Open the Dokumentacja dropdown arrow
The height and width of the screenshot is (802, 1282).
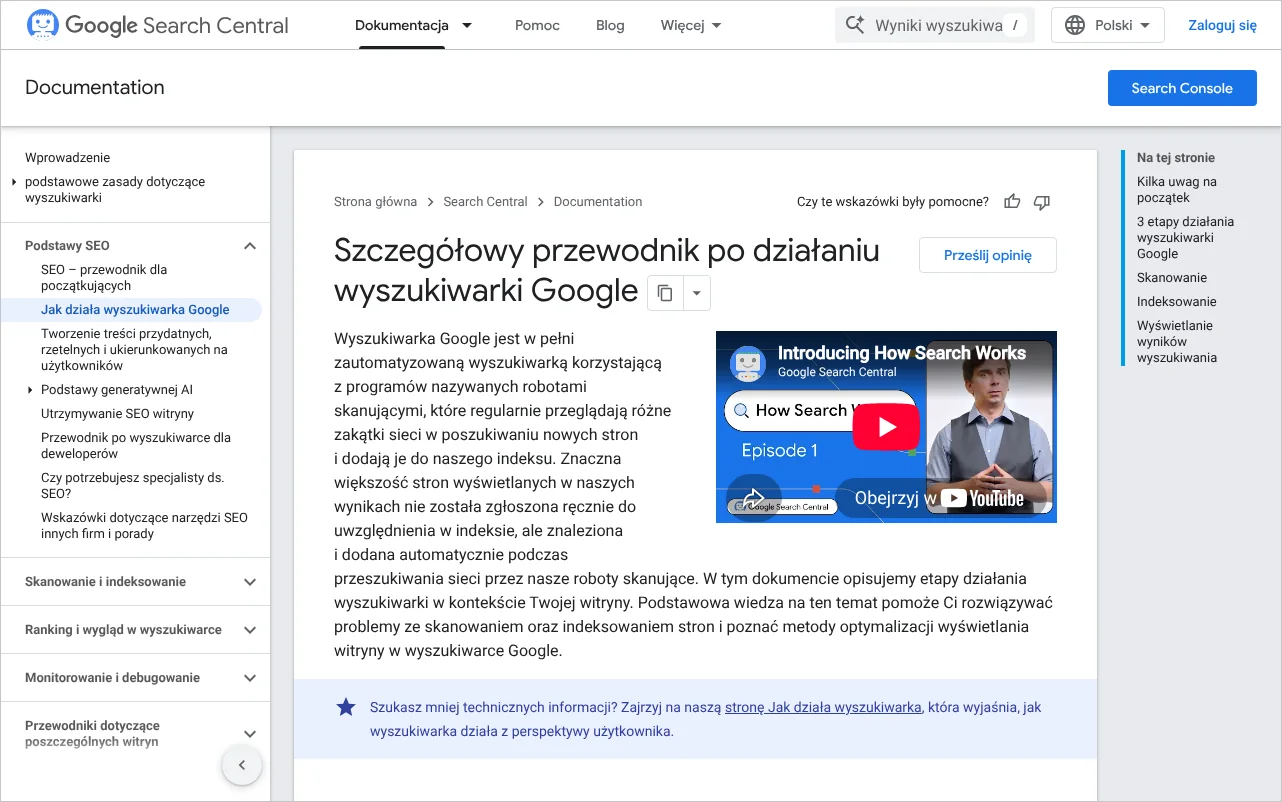pyautogui.click(x=467, y=25)
